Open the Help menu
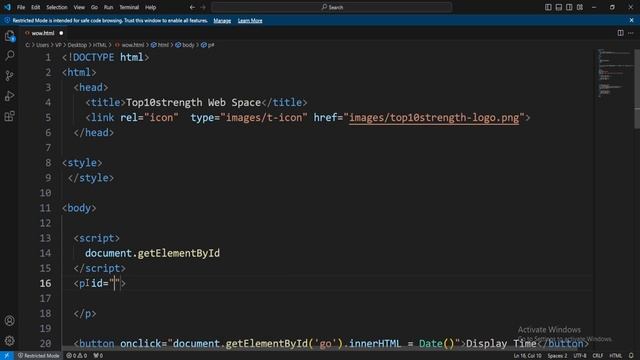The height and width of the screenshot is (360, 640). 151,7
